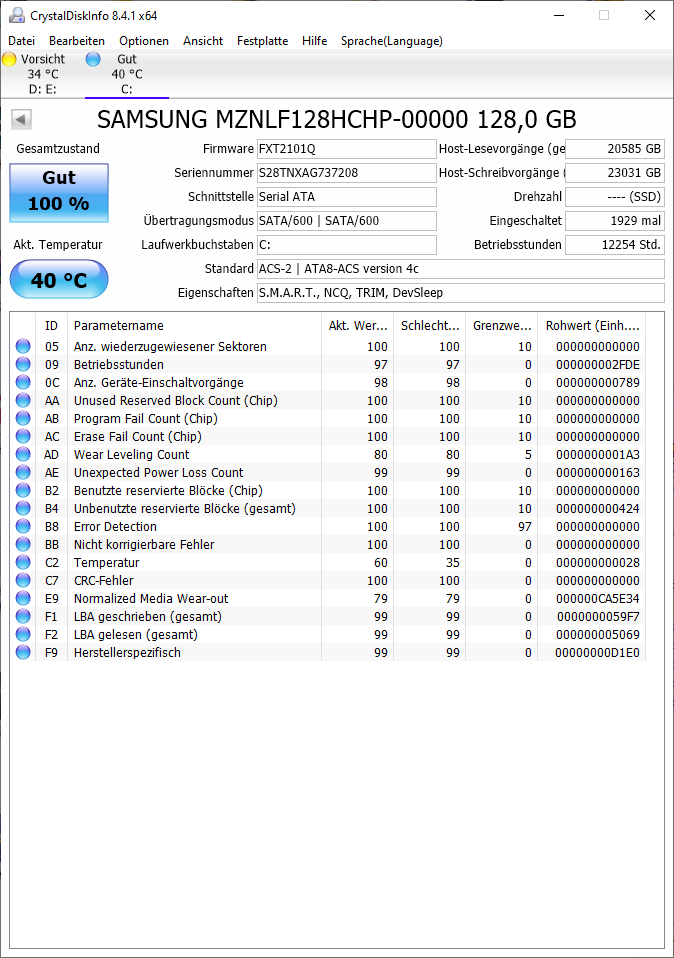Image resolution: width=674 pixels, height=958 pixels.
Task: Switch to disk tab C: at 40 °C
Action: pyautogui.click(x=126, y=74)
